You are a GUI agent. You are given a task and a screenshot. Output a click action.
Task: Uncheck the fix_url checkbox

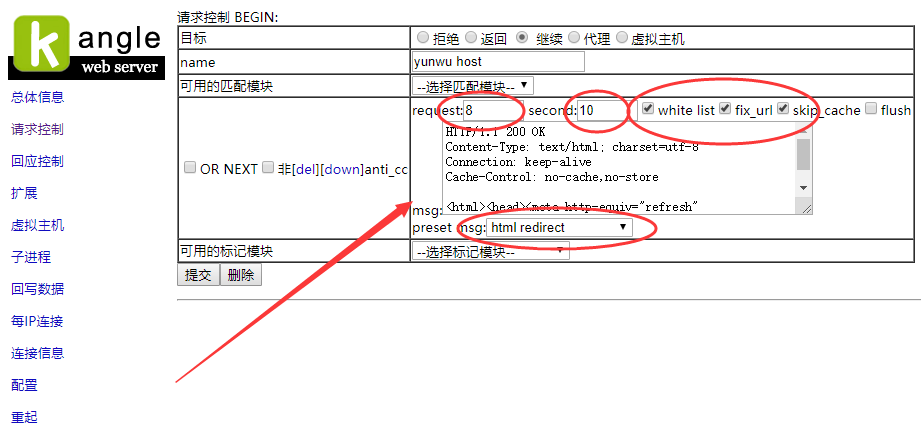tap(725, 109)
